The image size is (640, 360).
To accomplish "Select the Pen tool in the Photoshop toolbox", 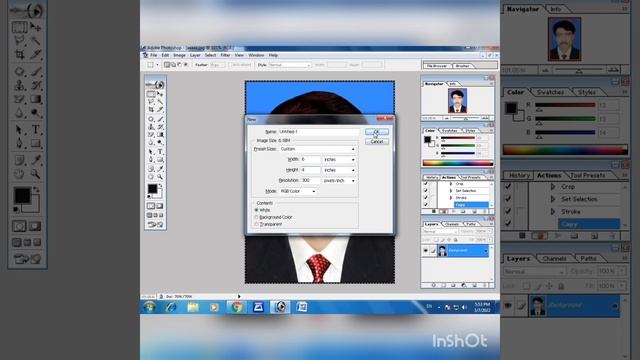I will [151, 160].
